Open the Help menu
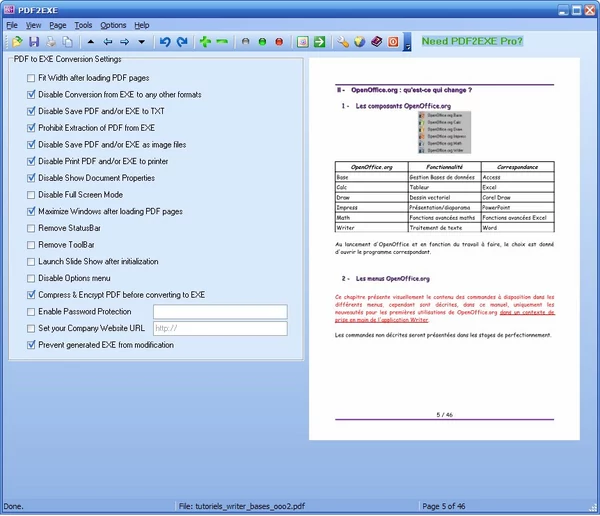 tap(142, 25)
